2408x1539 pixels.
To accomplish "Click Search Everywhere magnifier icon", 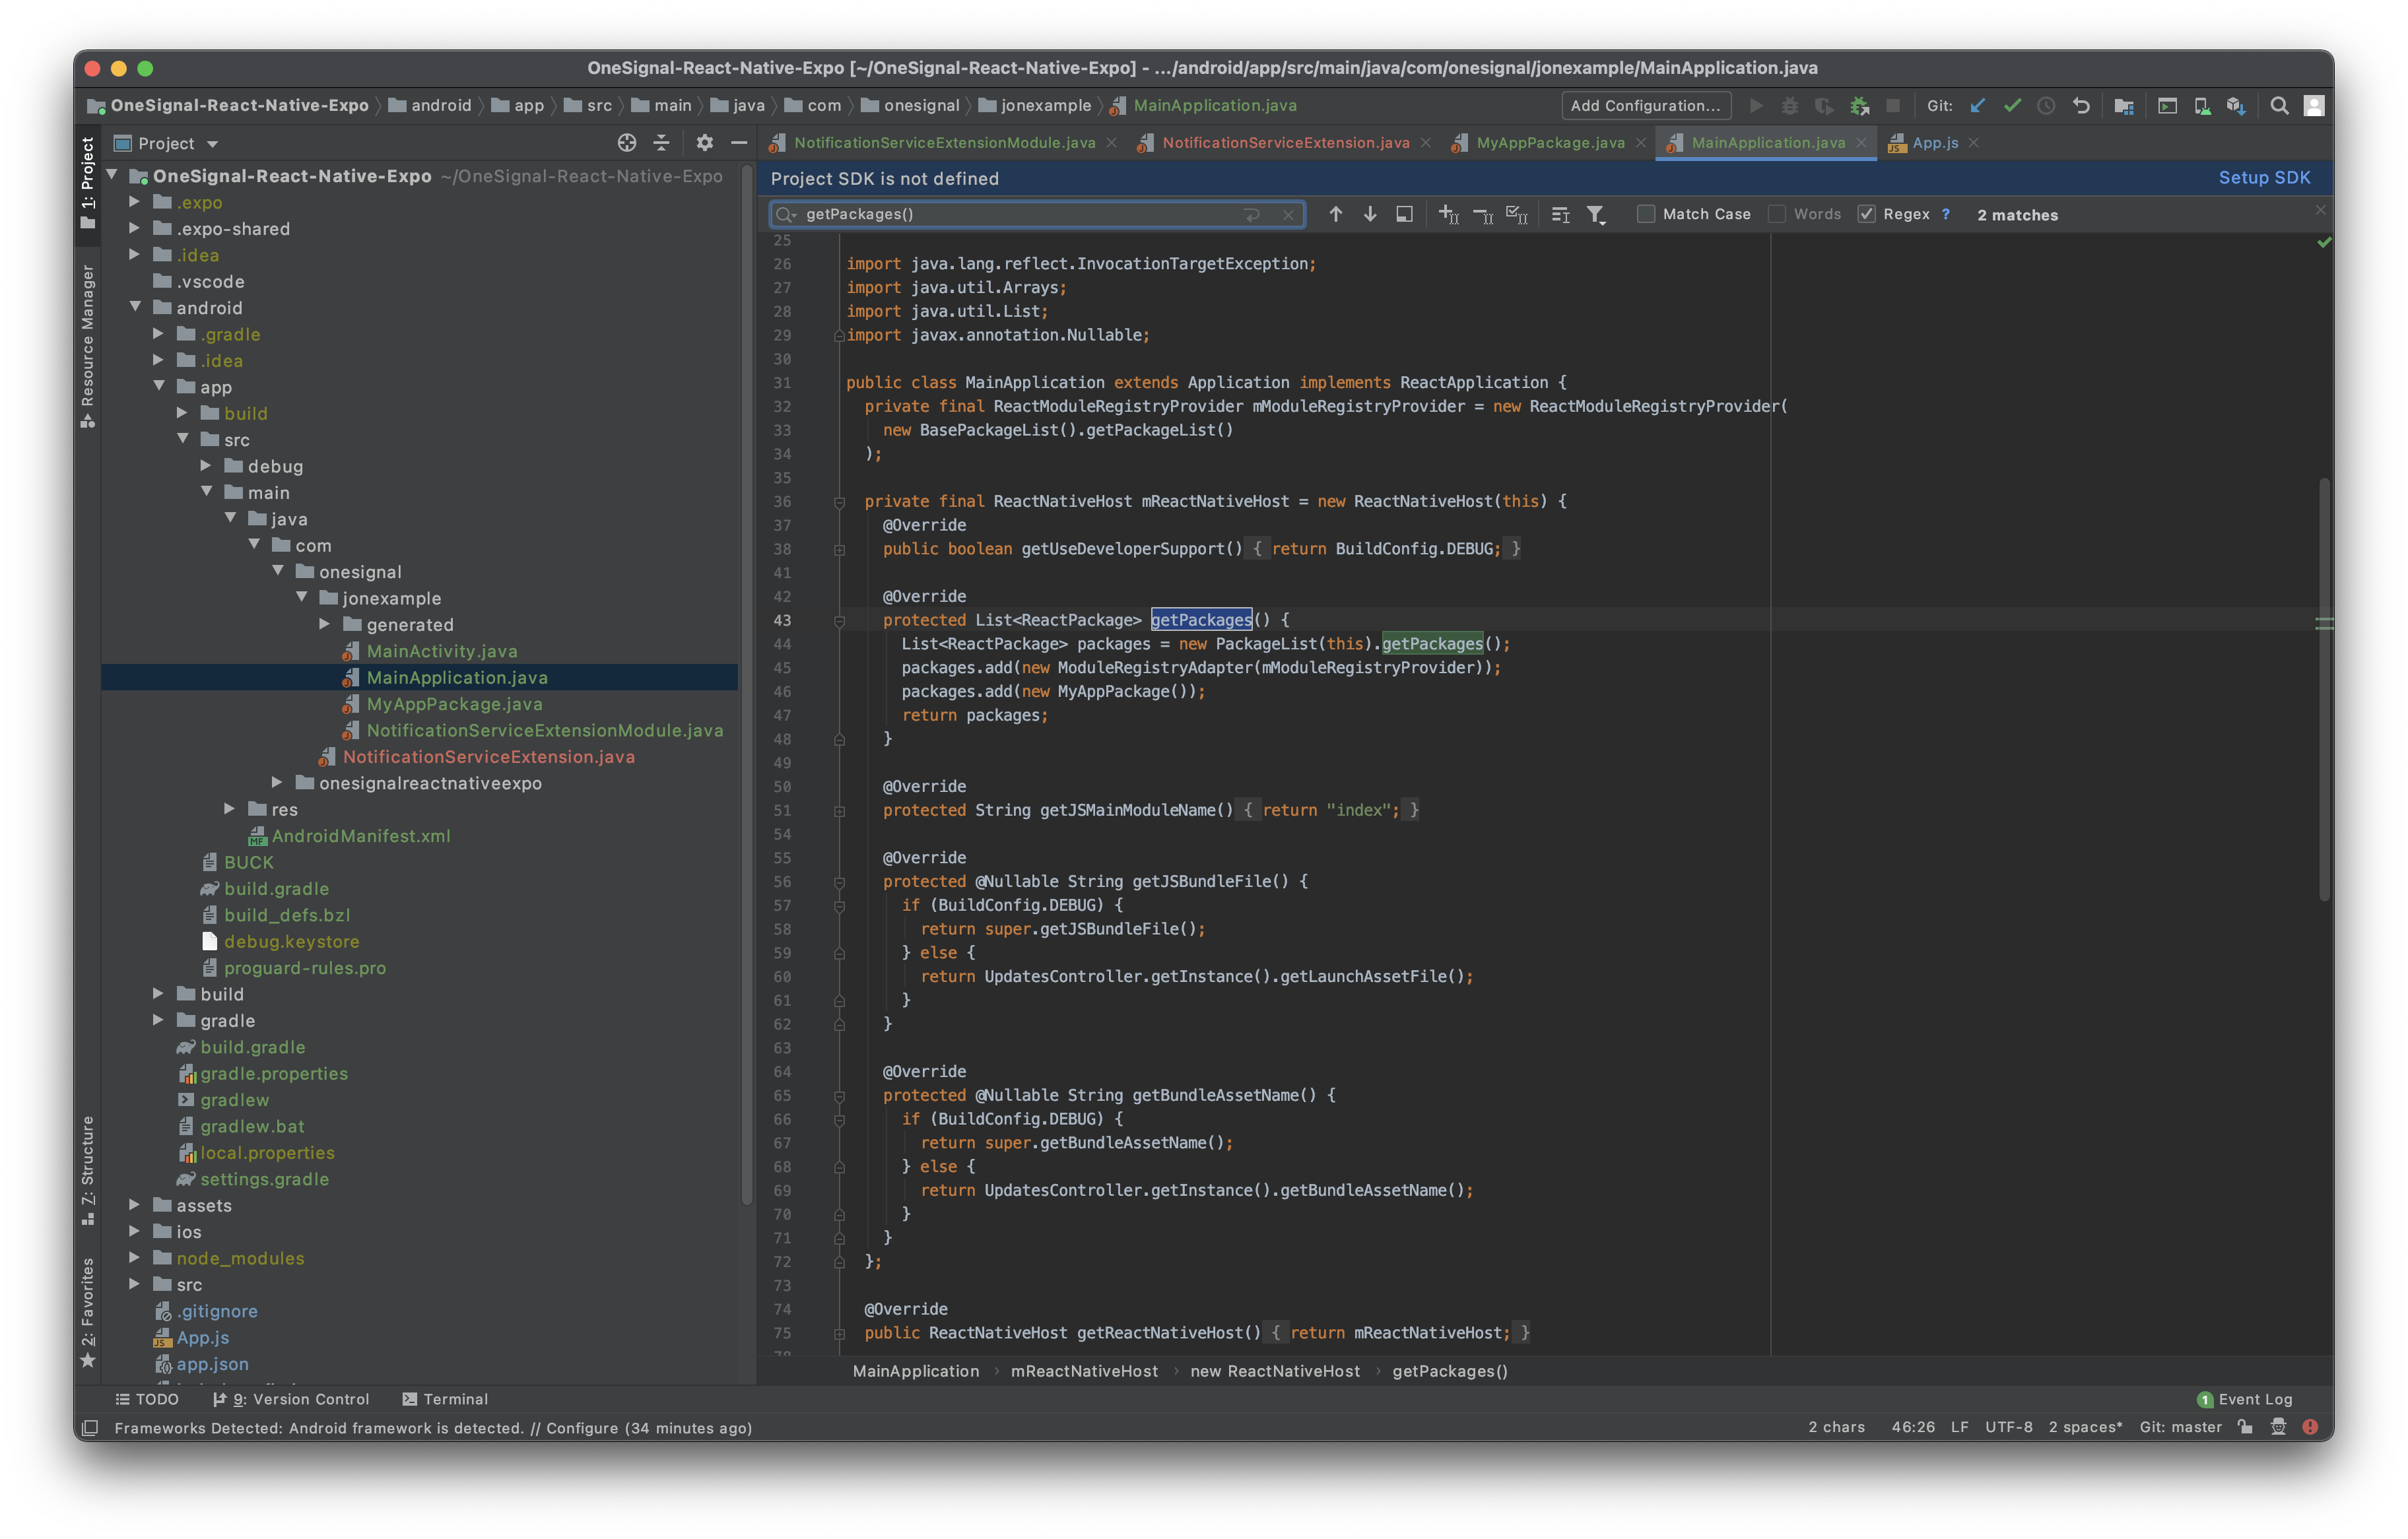I will (2279, 106).
